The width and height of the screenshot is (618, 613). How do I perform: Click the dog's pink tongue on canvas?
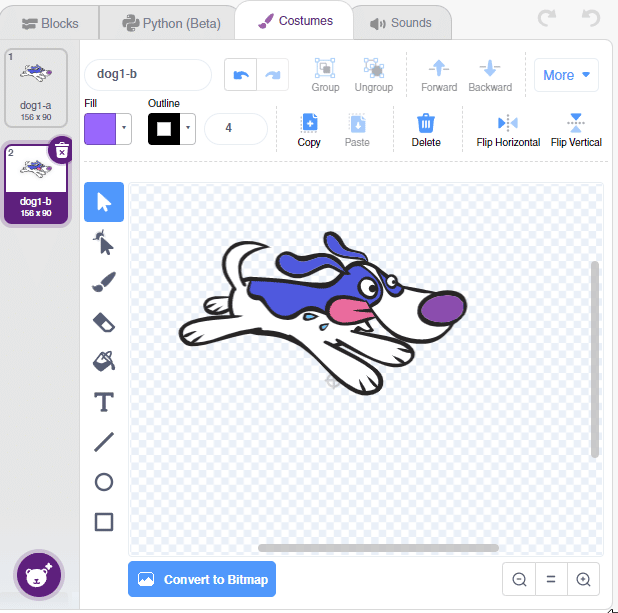tap(351, 311)
